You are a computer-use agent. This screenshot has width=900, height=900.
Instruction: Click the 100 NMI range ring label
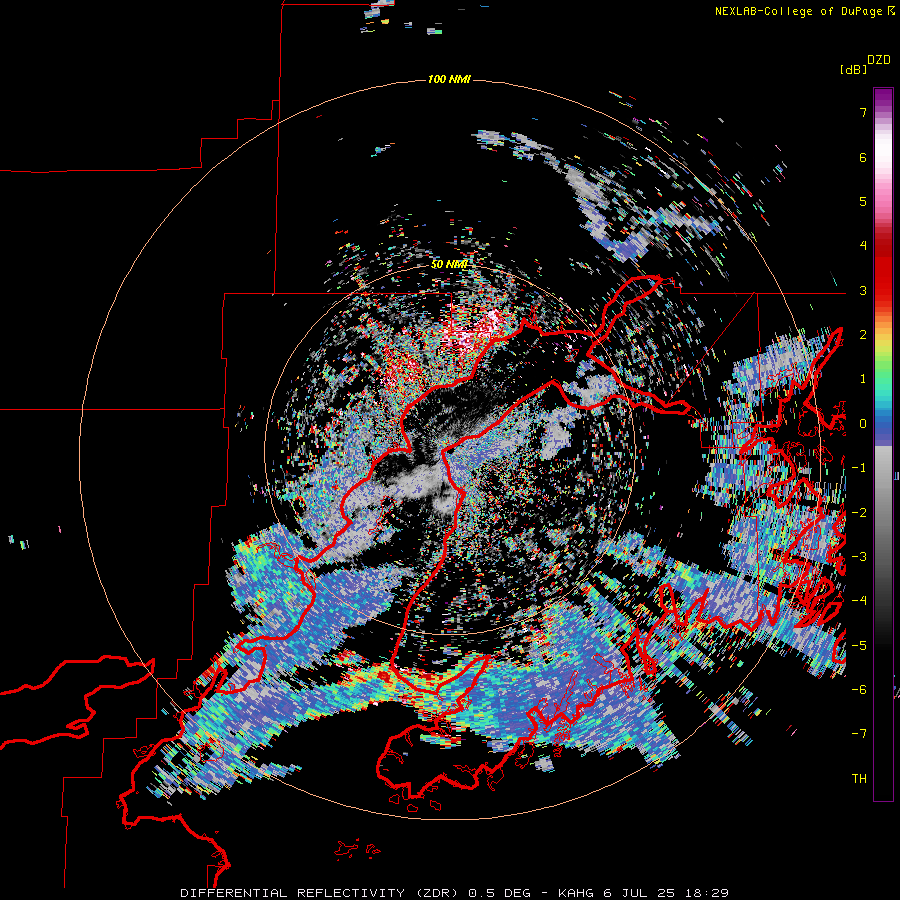tap(449, 79)
